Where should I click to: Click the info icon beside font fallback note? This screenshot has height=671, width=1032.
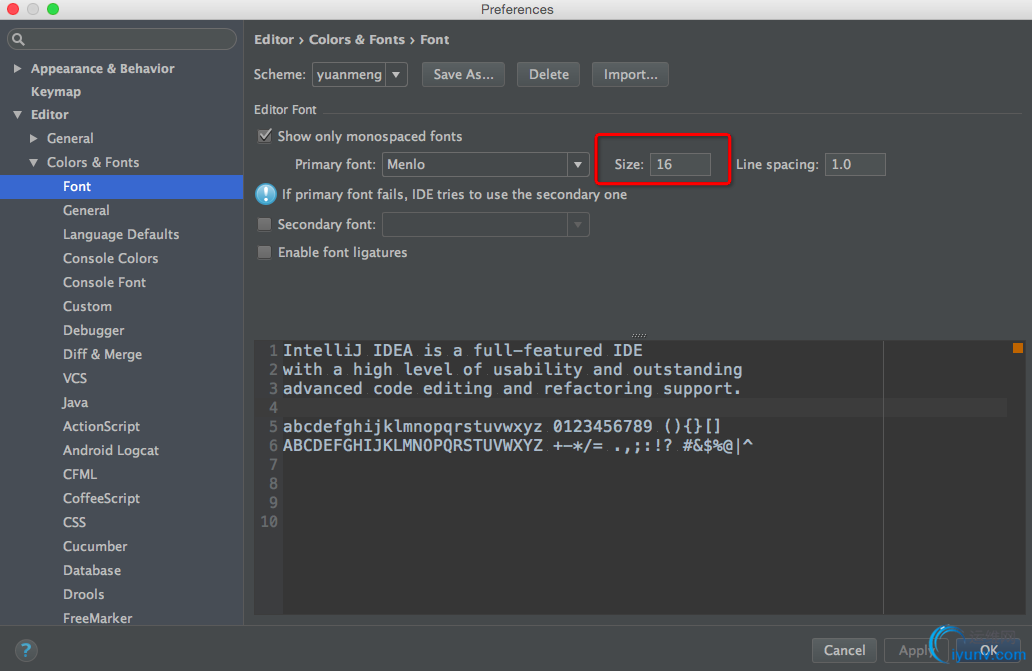(265, 194)
